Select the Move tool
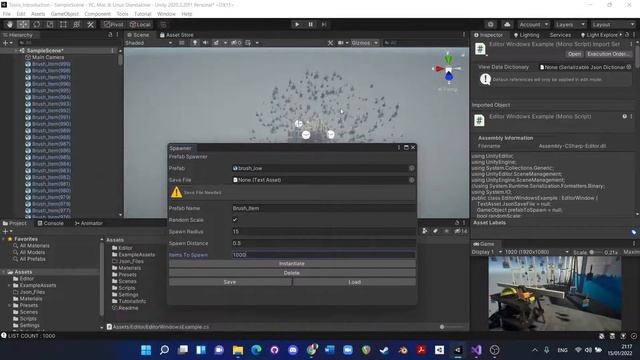Image resolution: width=640 pixels, height=360 pixels. pos(23,24)
